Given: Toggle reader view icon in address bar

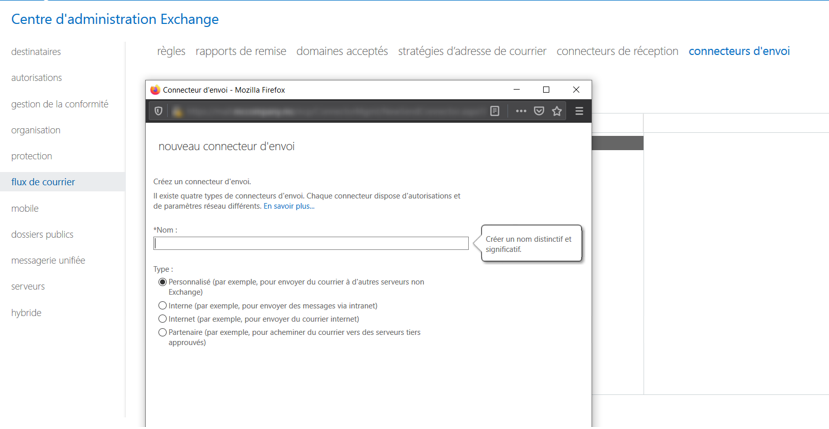Looking at the screenshot, I should [x=494, y=111].
